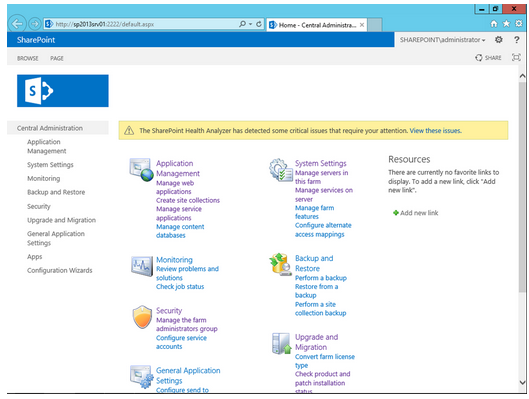Click the System Settings gear checklist icon
This screenshot has height=399, width=529.
(280, 170)
